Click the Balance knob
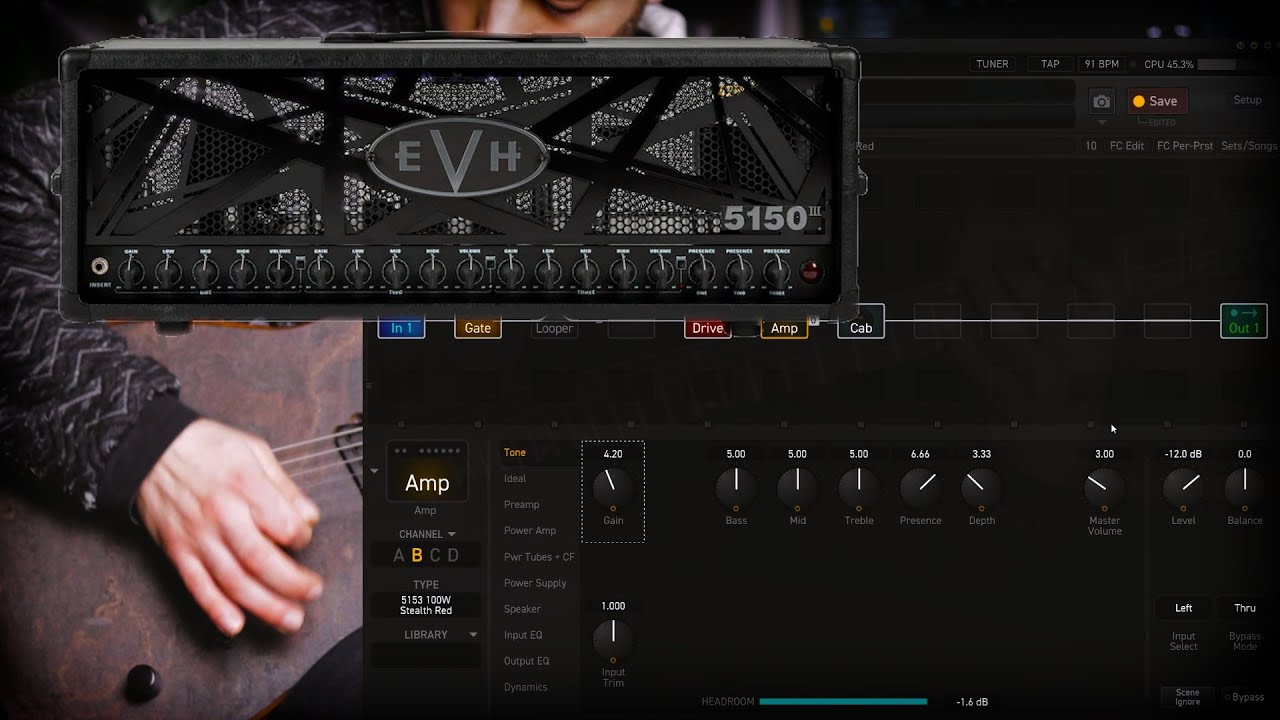The width and height of the screenshot is (1280, 720). (x=1245, y=487)
